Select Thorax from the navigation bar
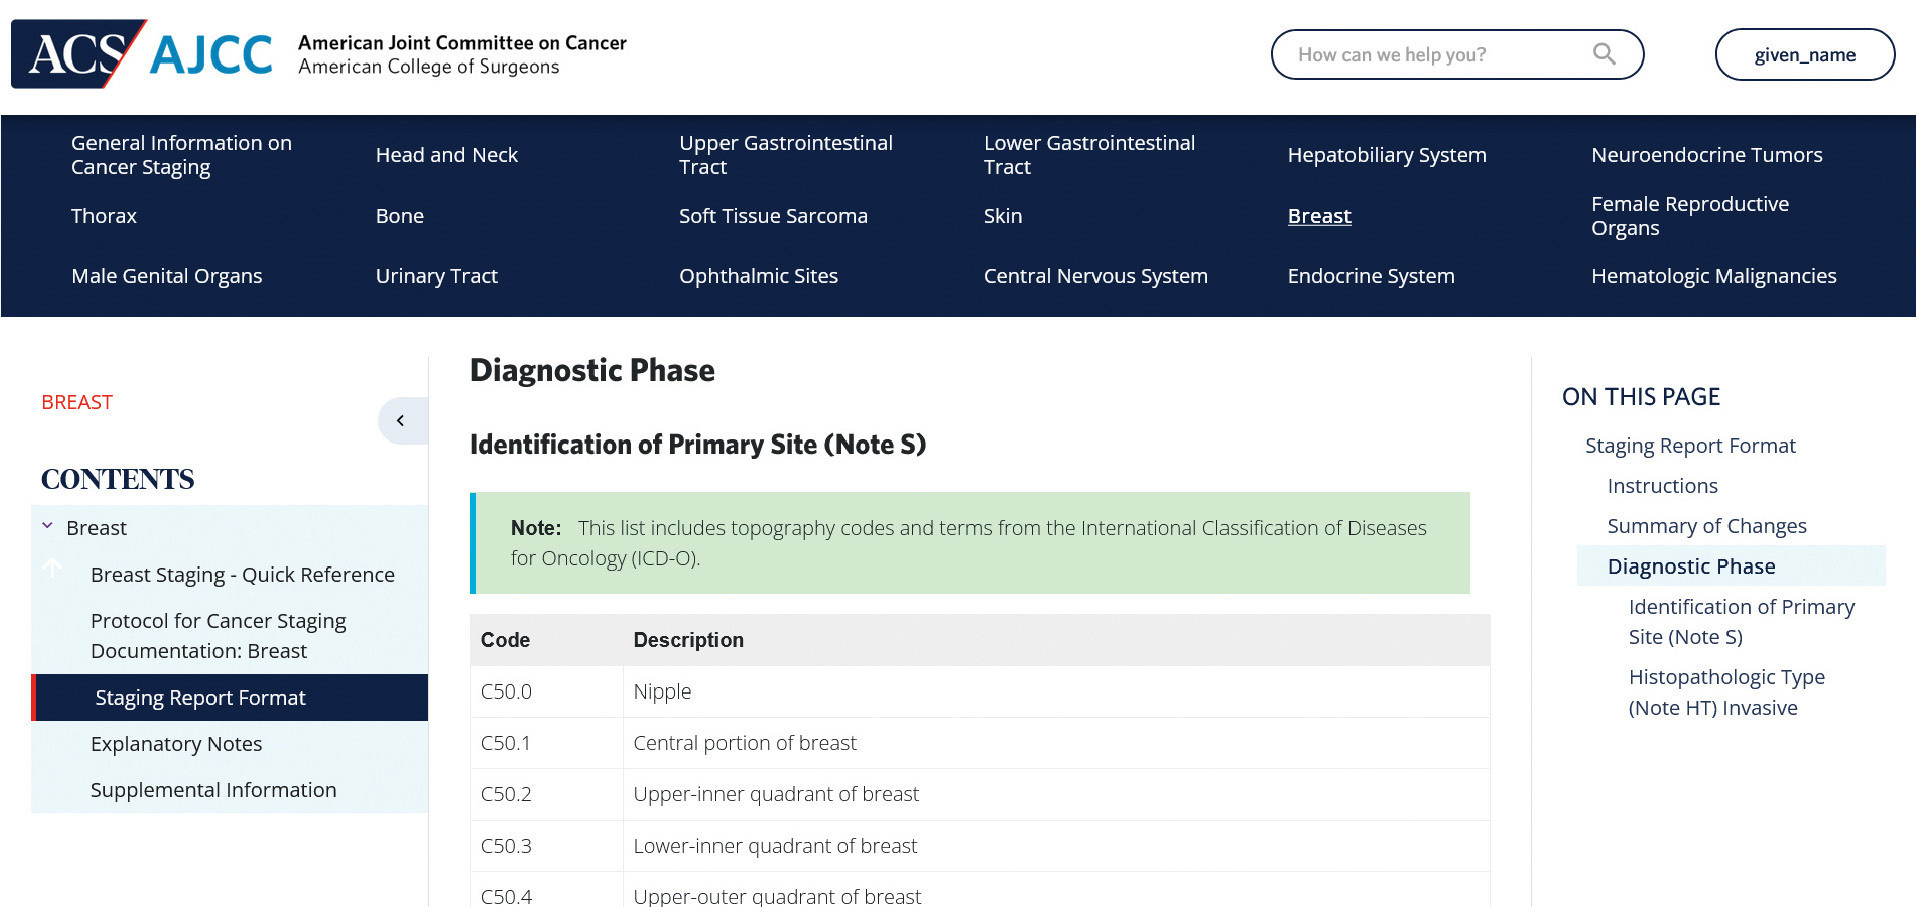 [x=104, y=216]
